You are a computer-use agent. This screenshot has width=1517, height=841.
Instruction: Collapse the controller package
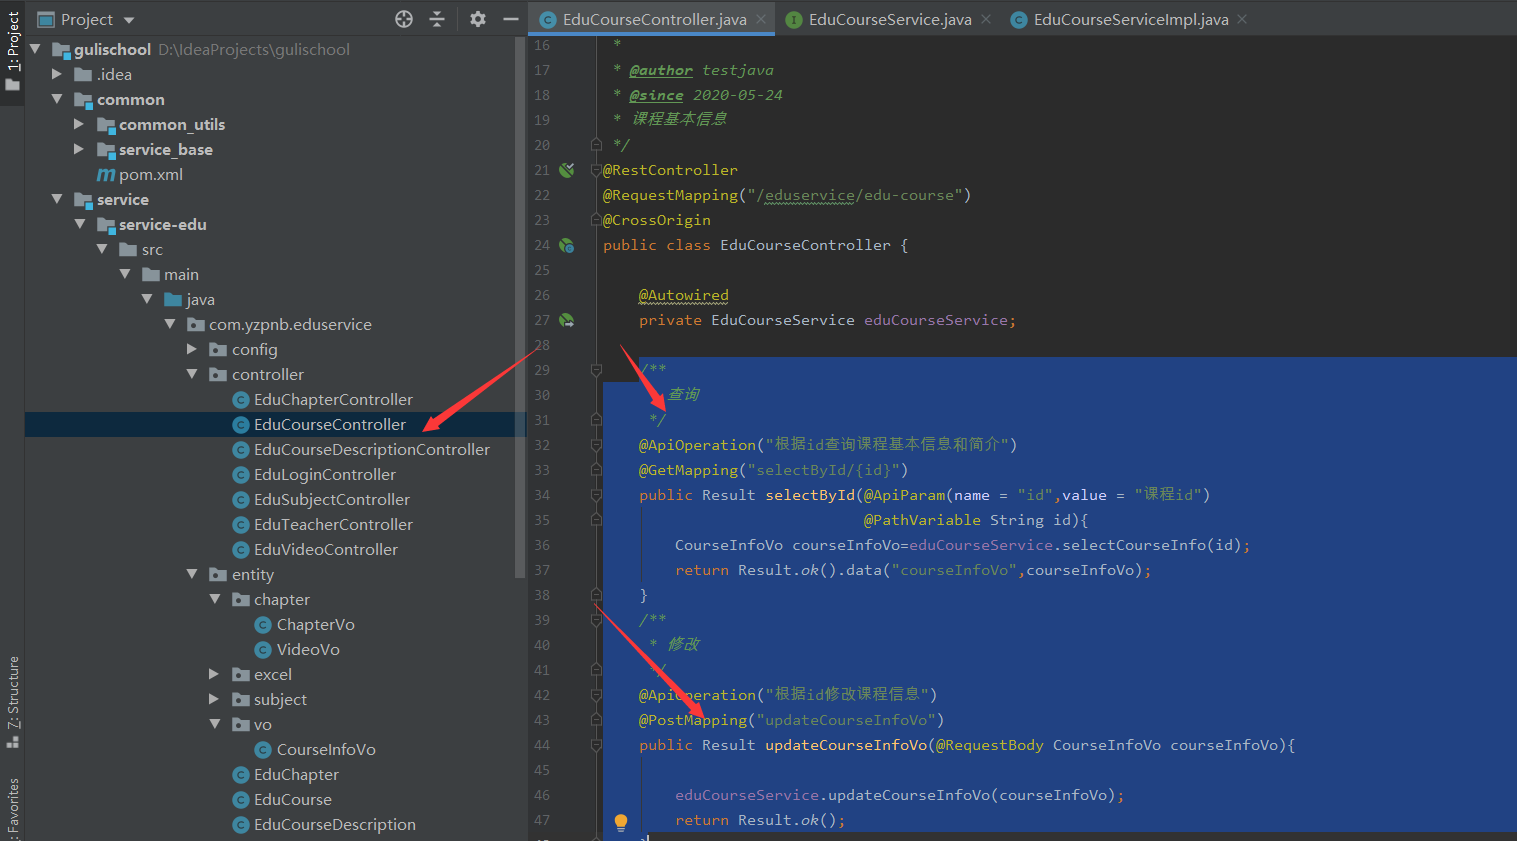(192, 374)
